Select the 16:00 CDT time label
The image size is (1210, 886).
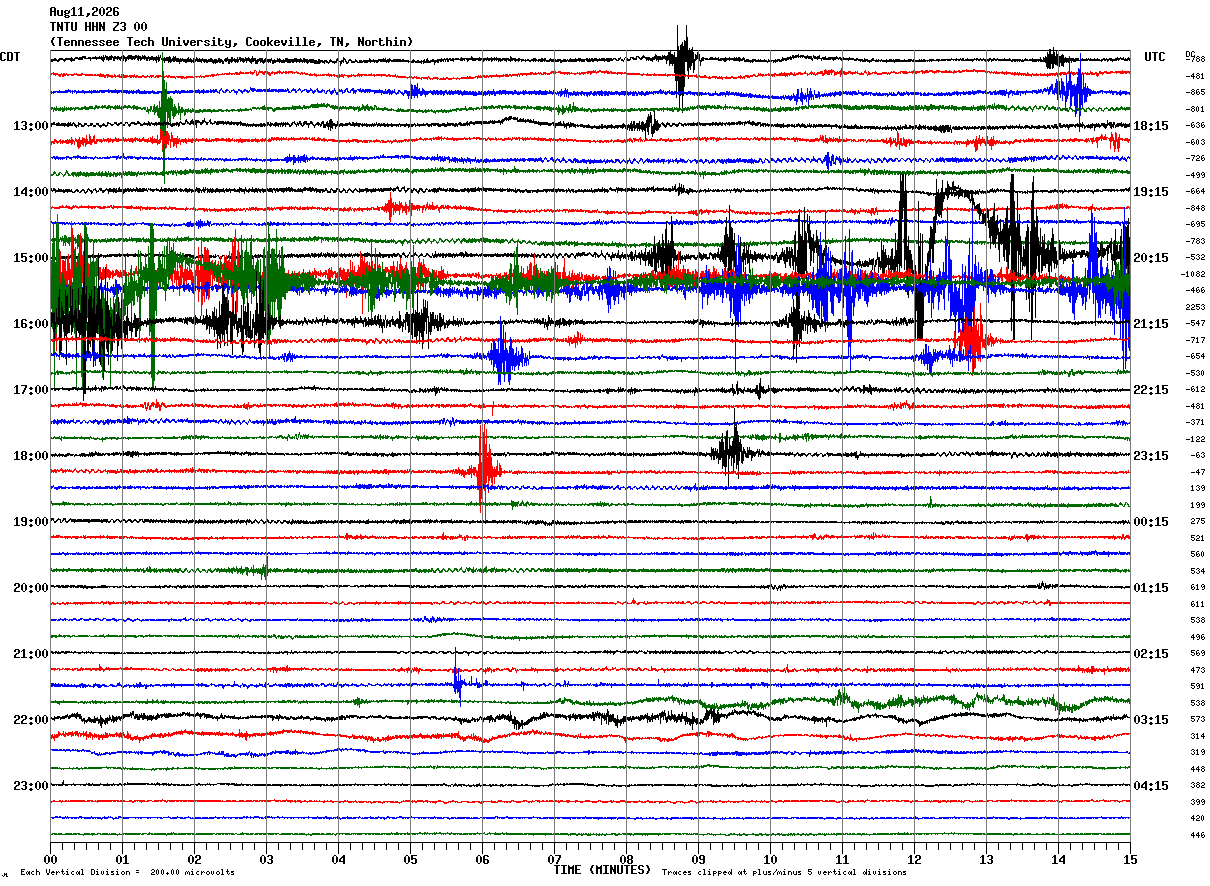tap(31, 324)
